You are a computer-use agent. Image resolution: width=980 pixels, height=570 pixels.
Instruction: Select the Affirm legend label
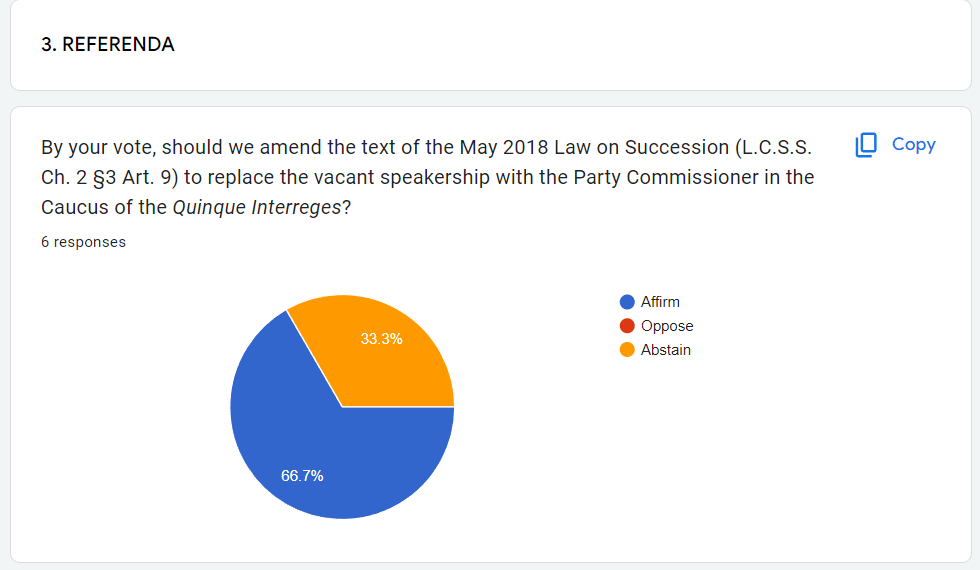tap(660, 302)
